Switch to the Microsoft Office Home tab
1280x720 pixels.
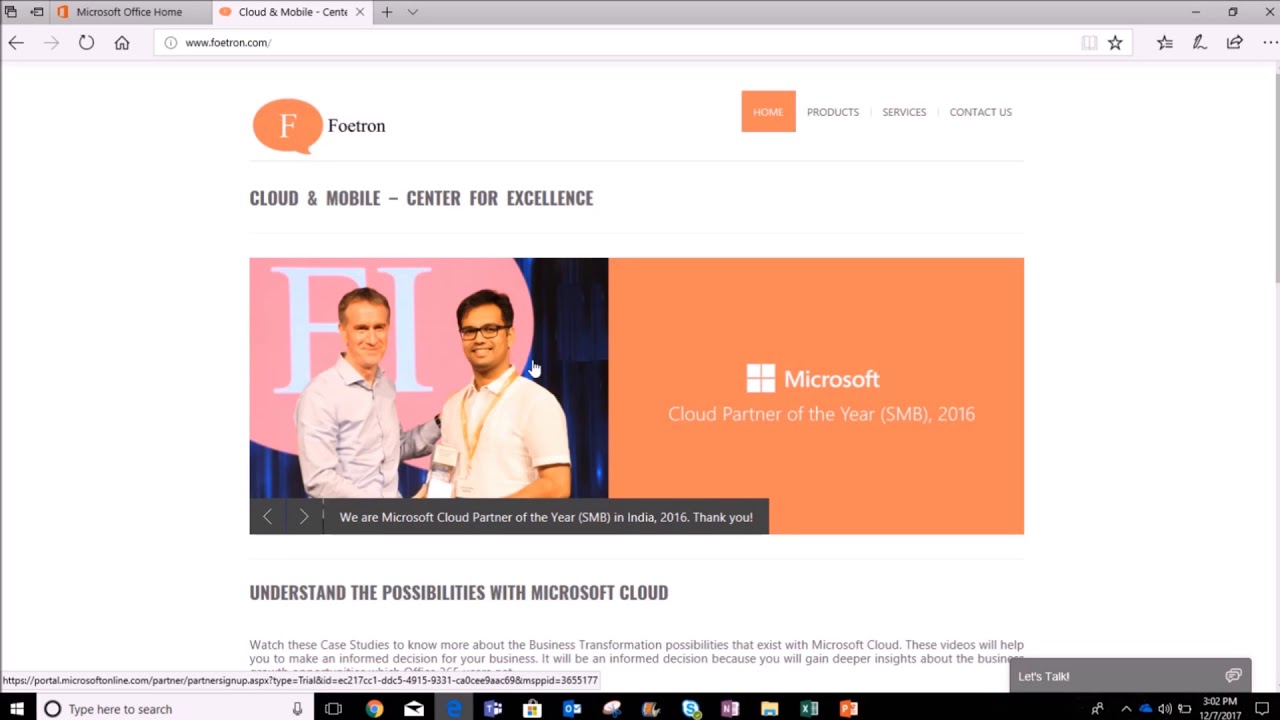coord(130,12)
